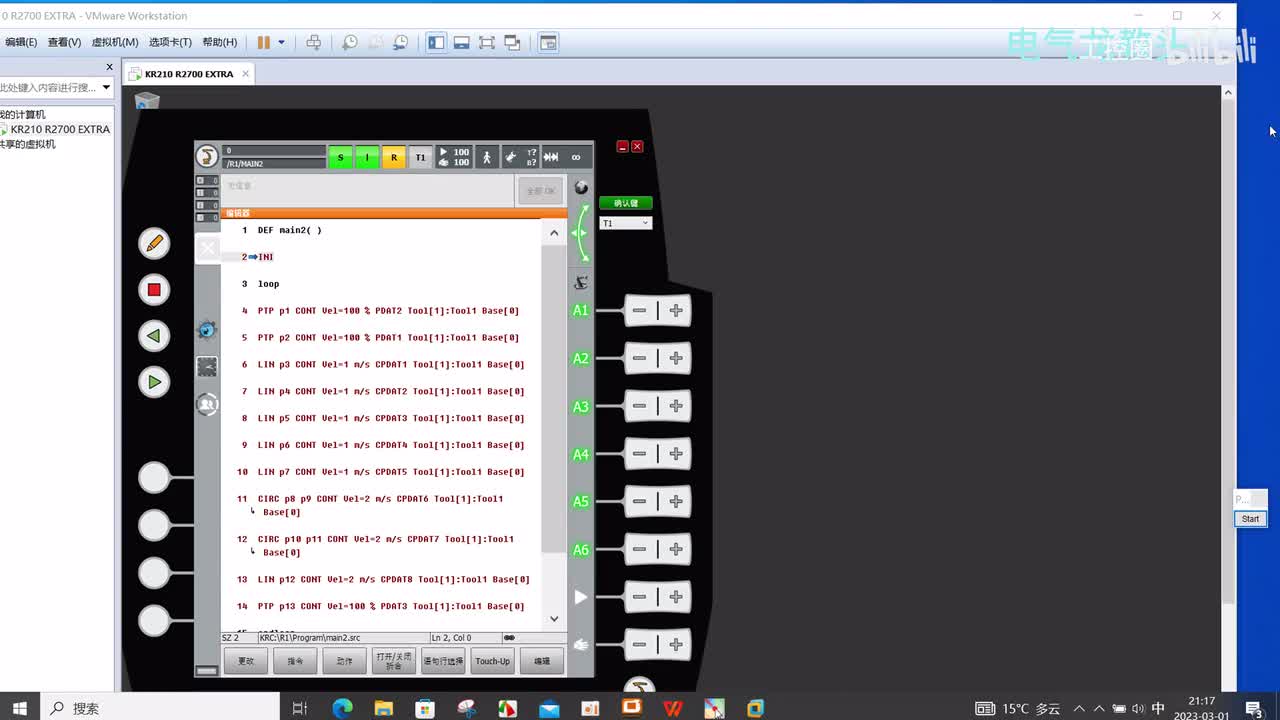Select line 4 PTP p1 motion statement
The height and width of the screenshot is (720, 1280).
tap(388, 311)
